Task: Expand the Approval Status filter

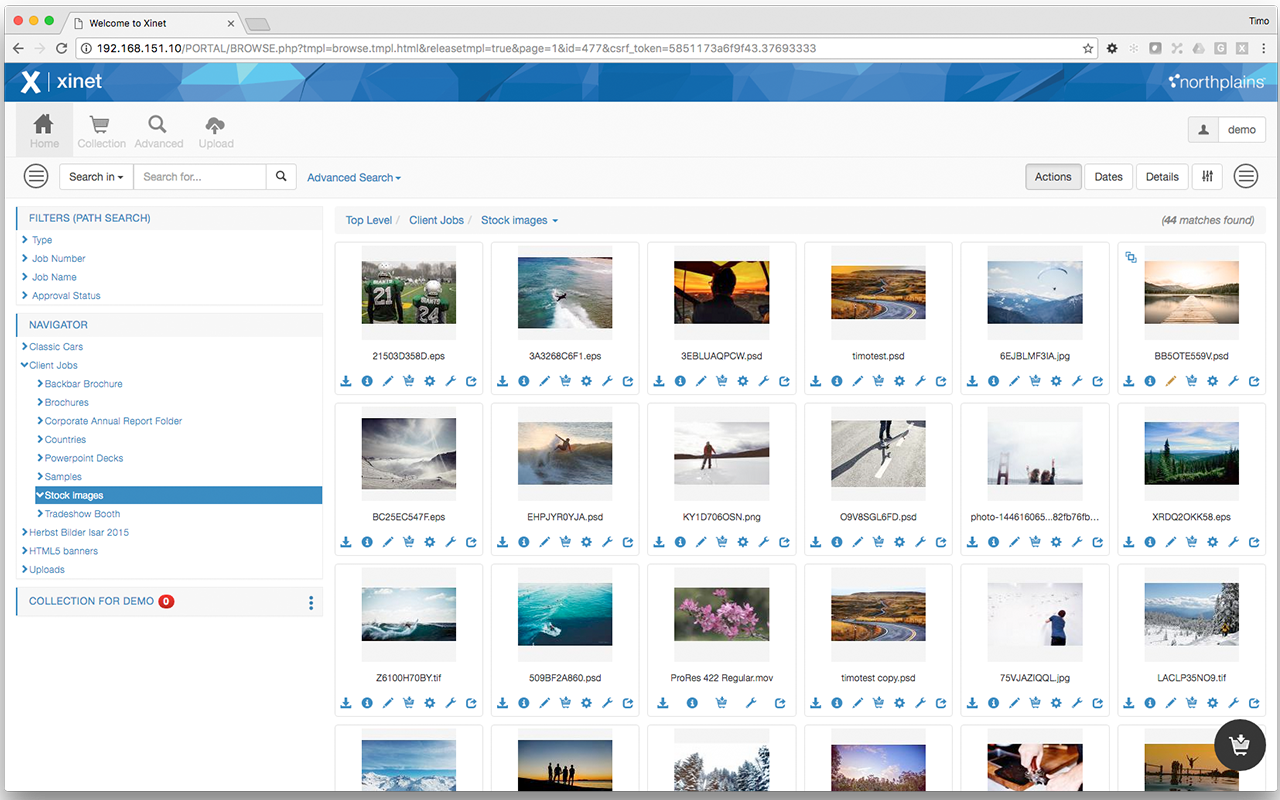Action: (61, 296)
